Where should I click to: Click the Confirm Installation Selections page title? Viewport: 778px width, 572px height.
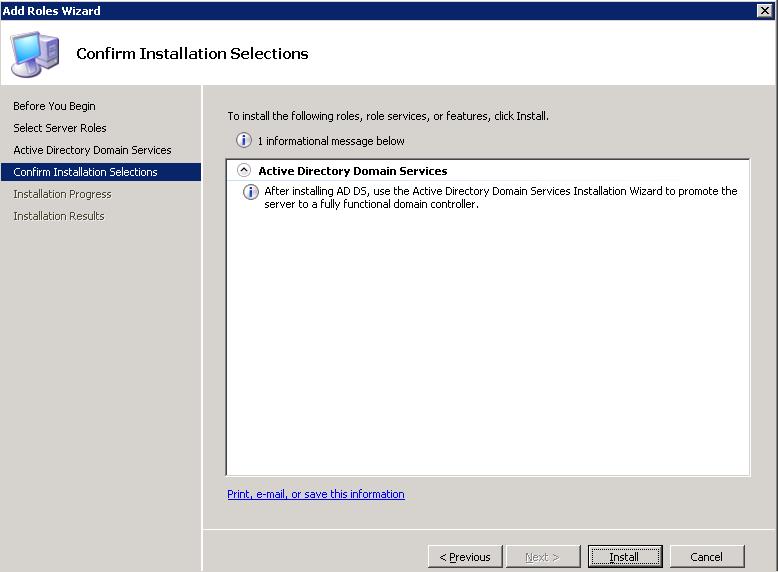(x=192, y=53)
